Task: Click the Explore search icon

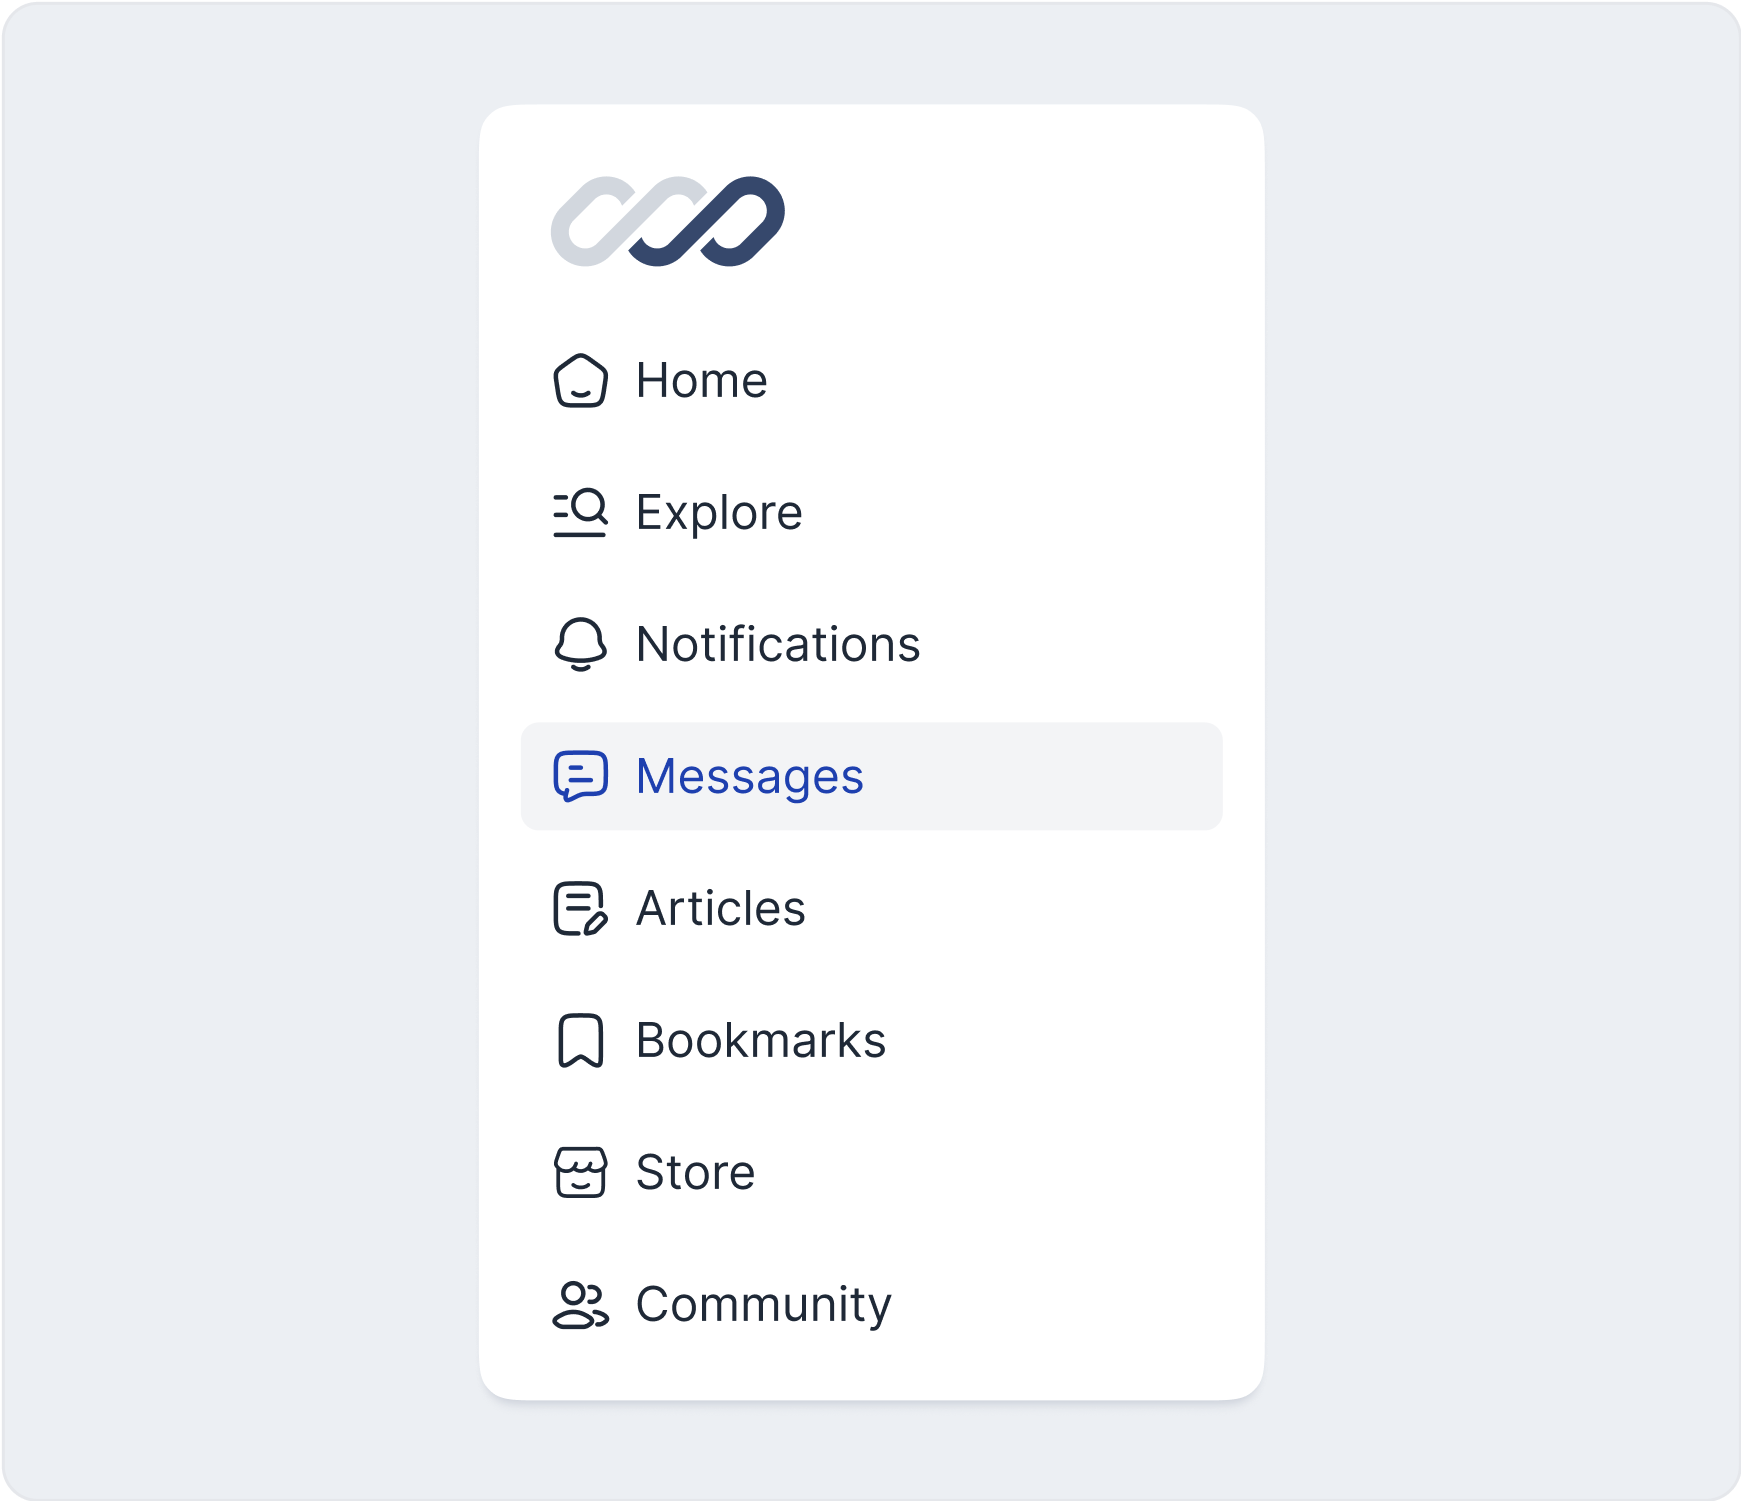Action: click(x=580, y=513)
